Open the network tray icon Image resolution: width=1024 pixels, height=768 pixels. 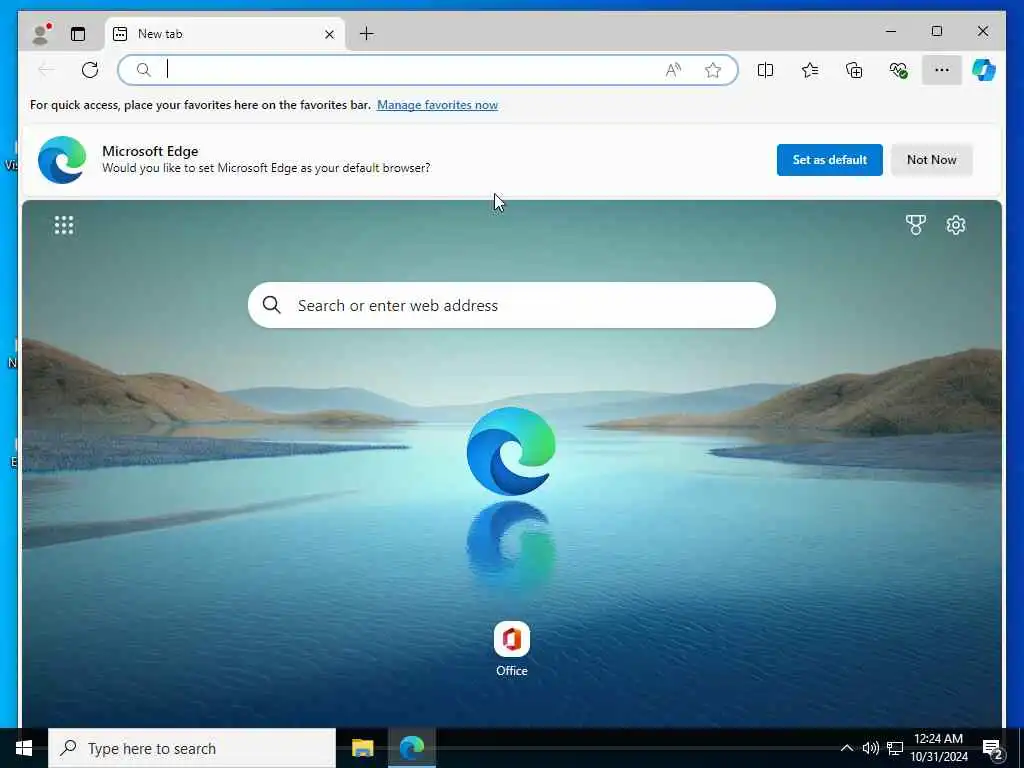point(895,748)
